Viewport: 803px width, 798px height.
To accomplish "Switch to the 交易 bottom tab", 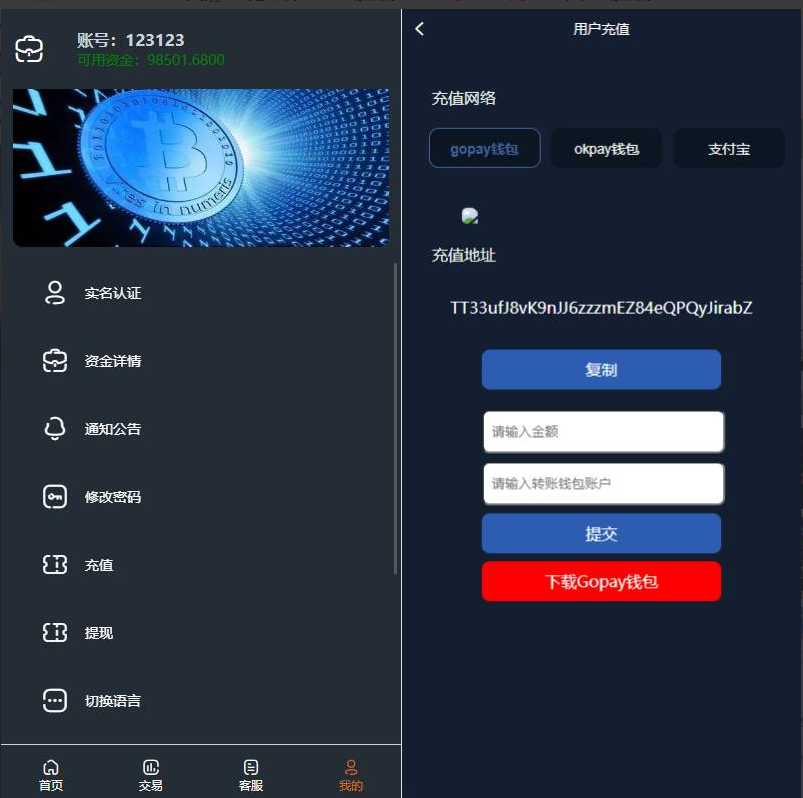I will click(x=151, y=775).
